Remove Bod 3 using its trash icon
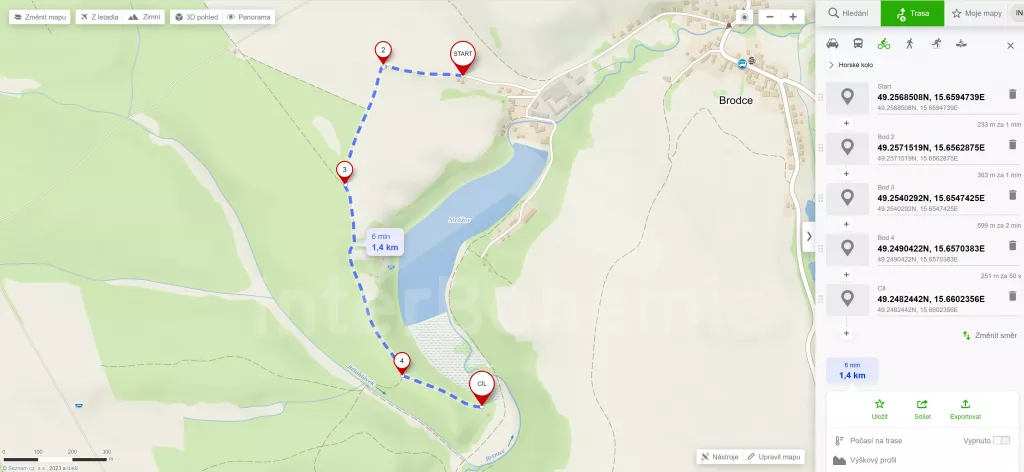Screen dimensions: 1024x472 tap(1012, 195)
